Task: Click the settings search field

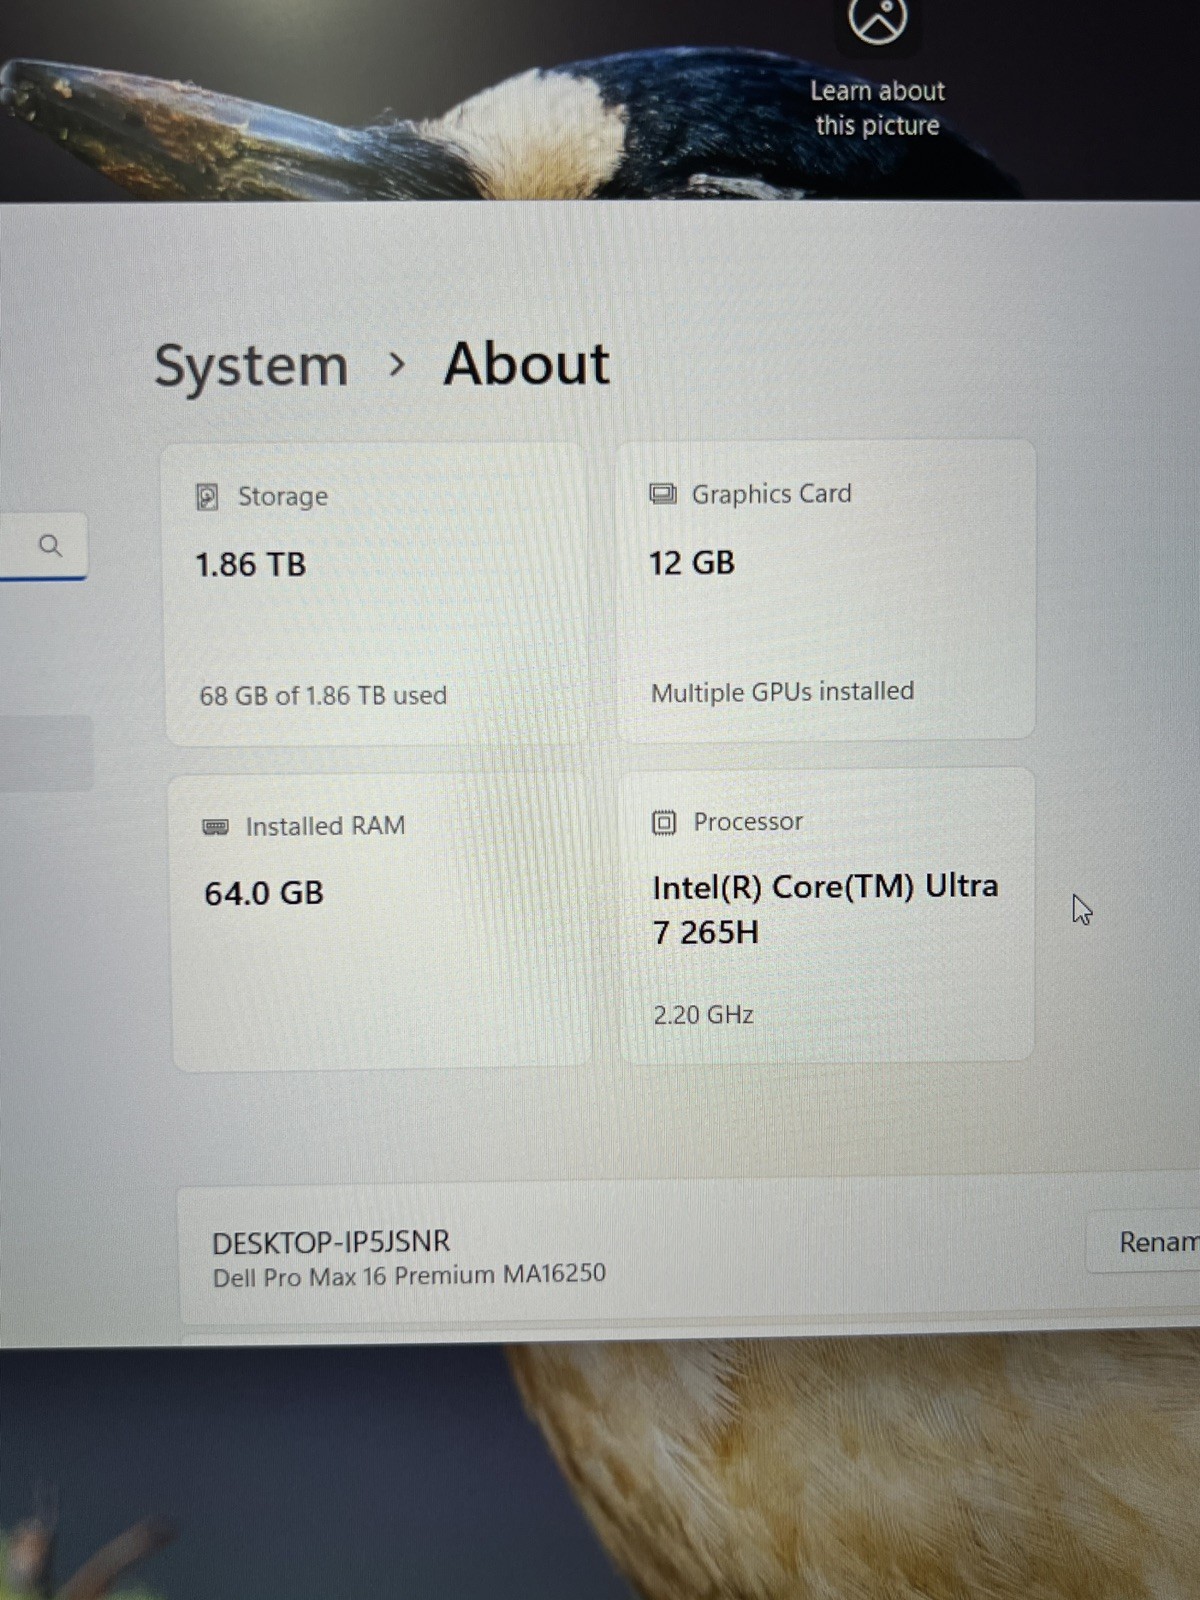Action: [x=43, y=546]
